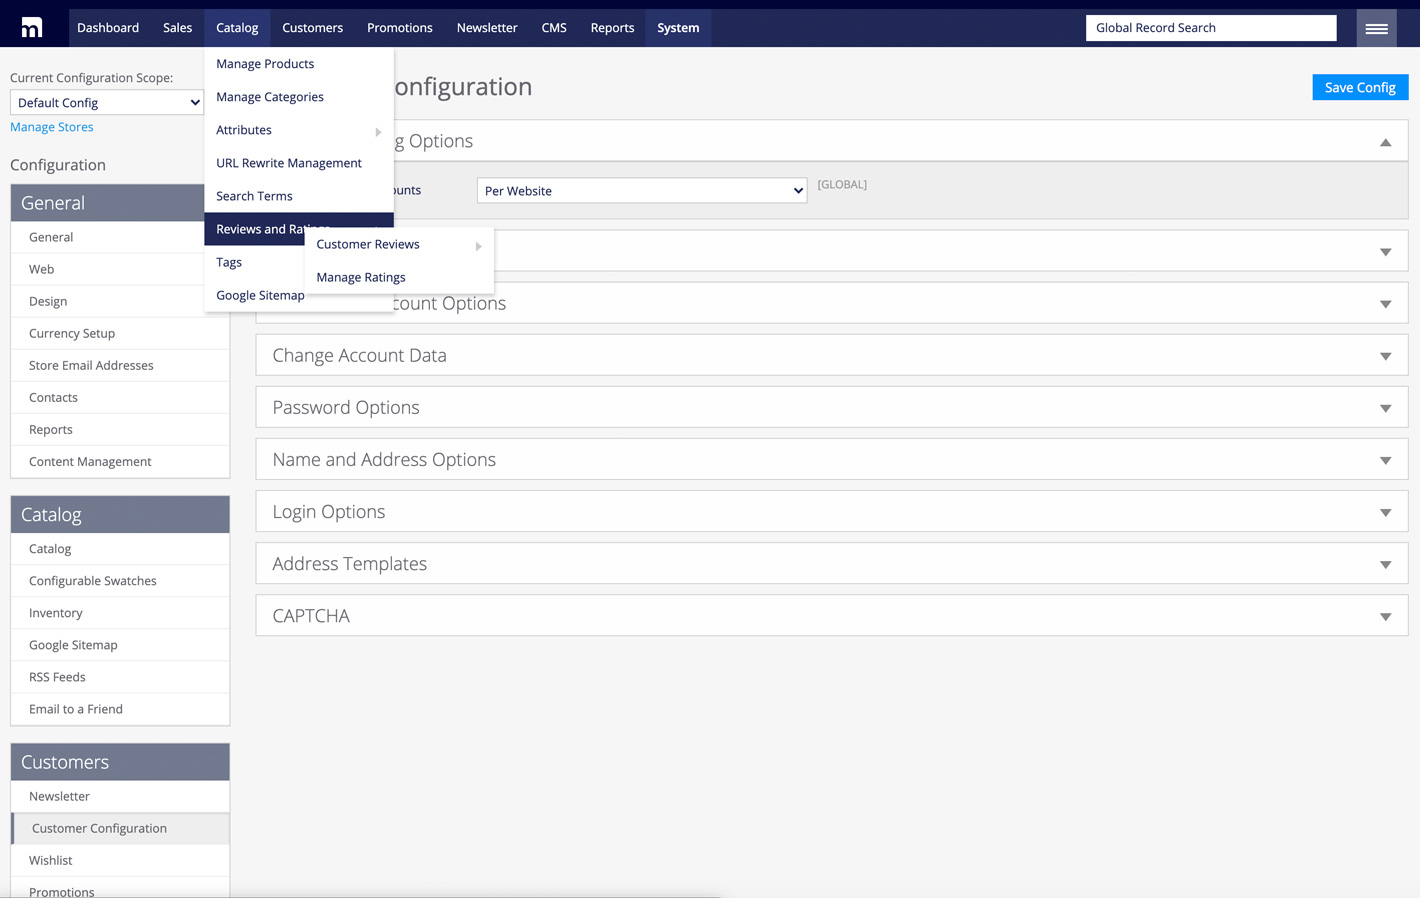The height and width of the screenshot is (898, 1420).
Task: Expand Attributes submenu arrow
Action: pyautogui.click(x=378, y=131)
